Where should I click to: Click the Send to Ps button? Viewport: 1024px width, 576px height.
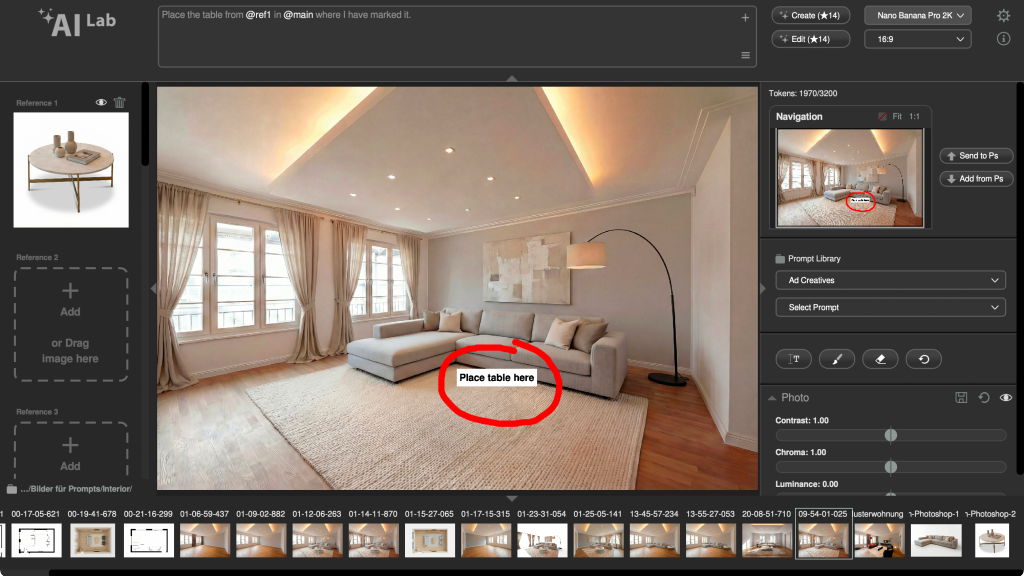[976, 156]
